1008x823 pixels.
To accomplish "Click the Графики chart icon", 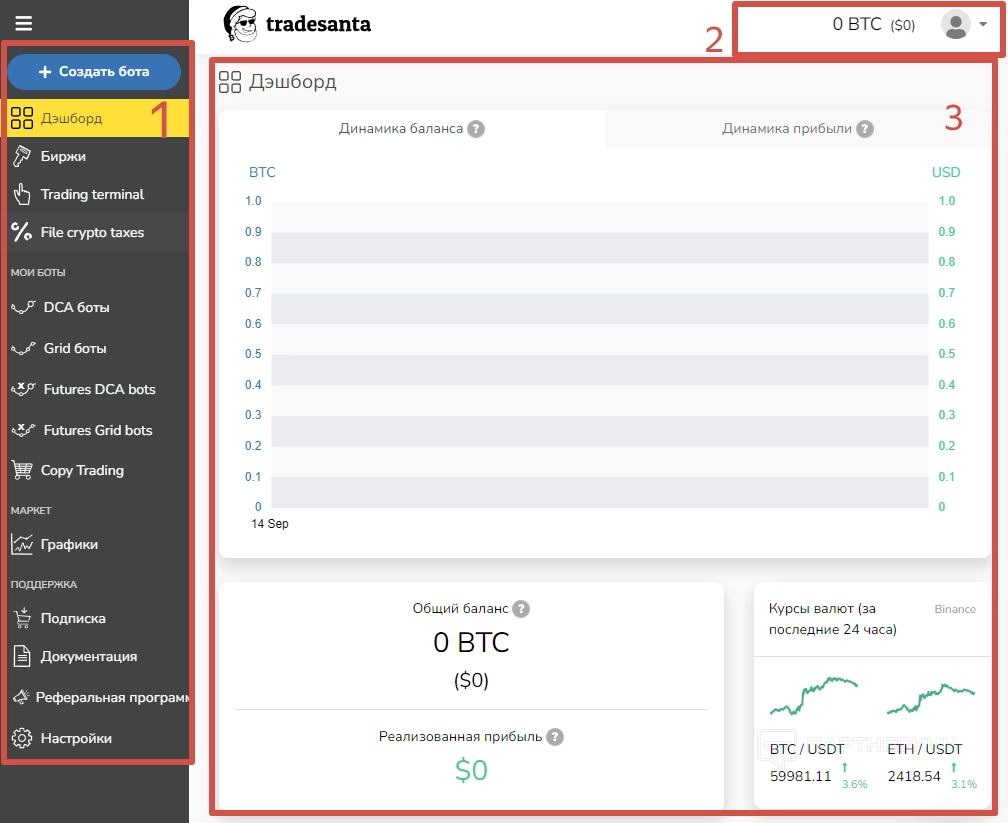I will [x=22, y=544].
